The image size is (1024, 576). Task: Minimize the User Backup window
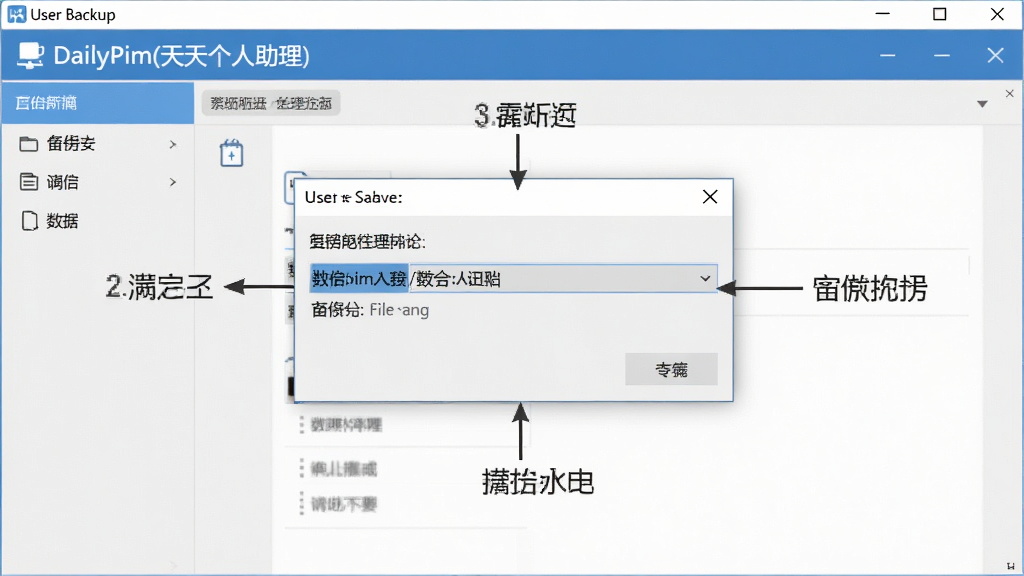click(882, 14)
